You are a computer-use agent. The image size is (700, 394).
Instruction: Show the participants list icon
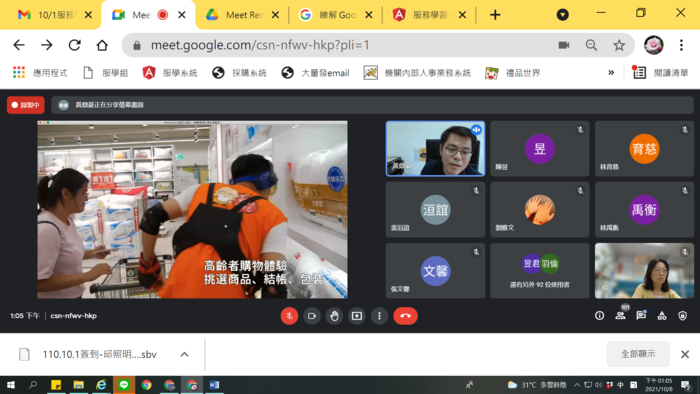(x=620, y=315)
